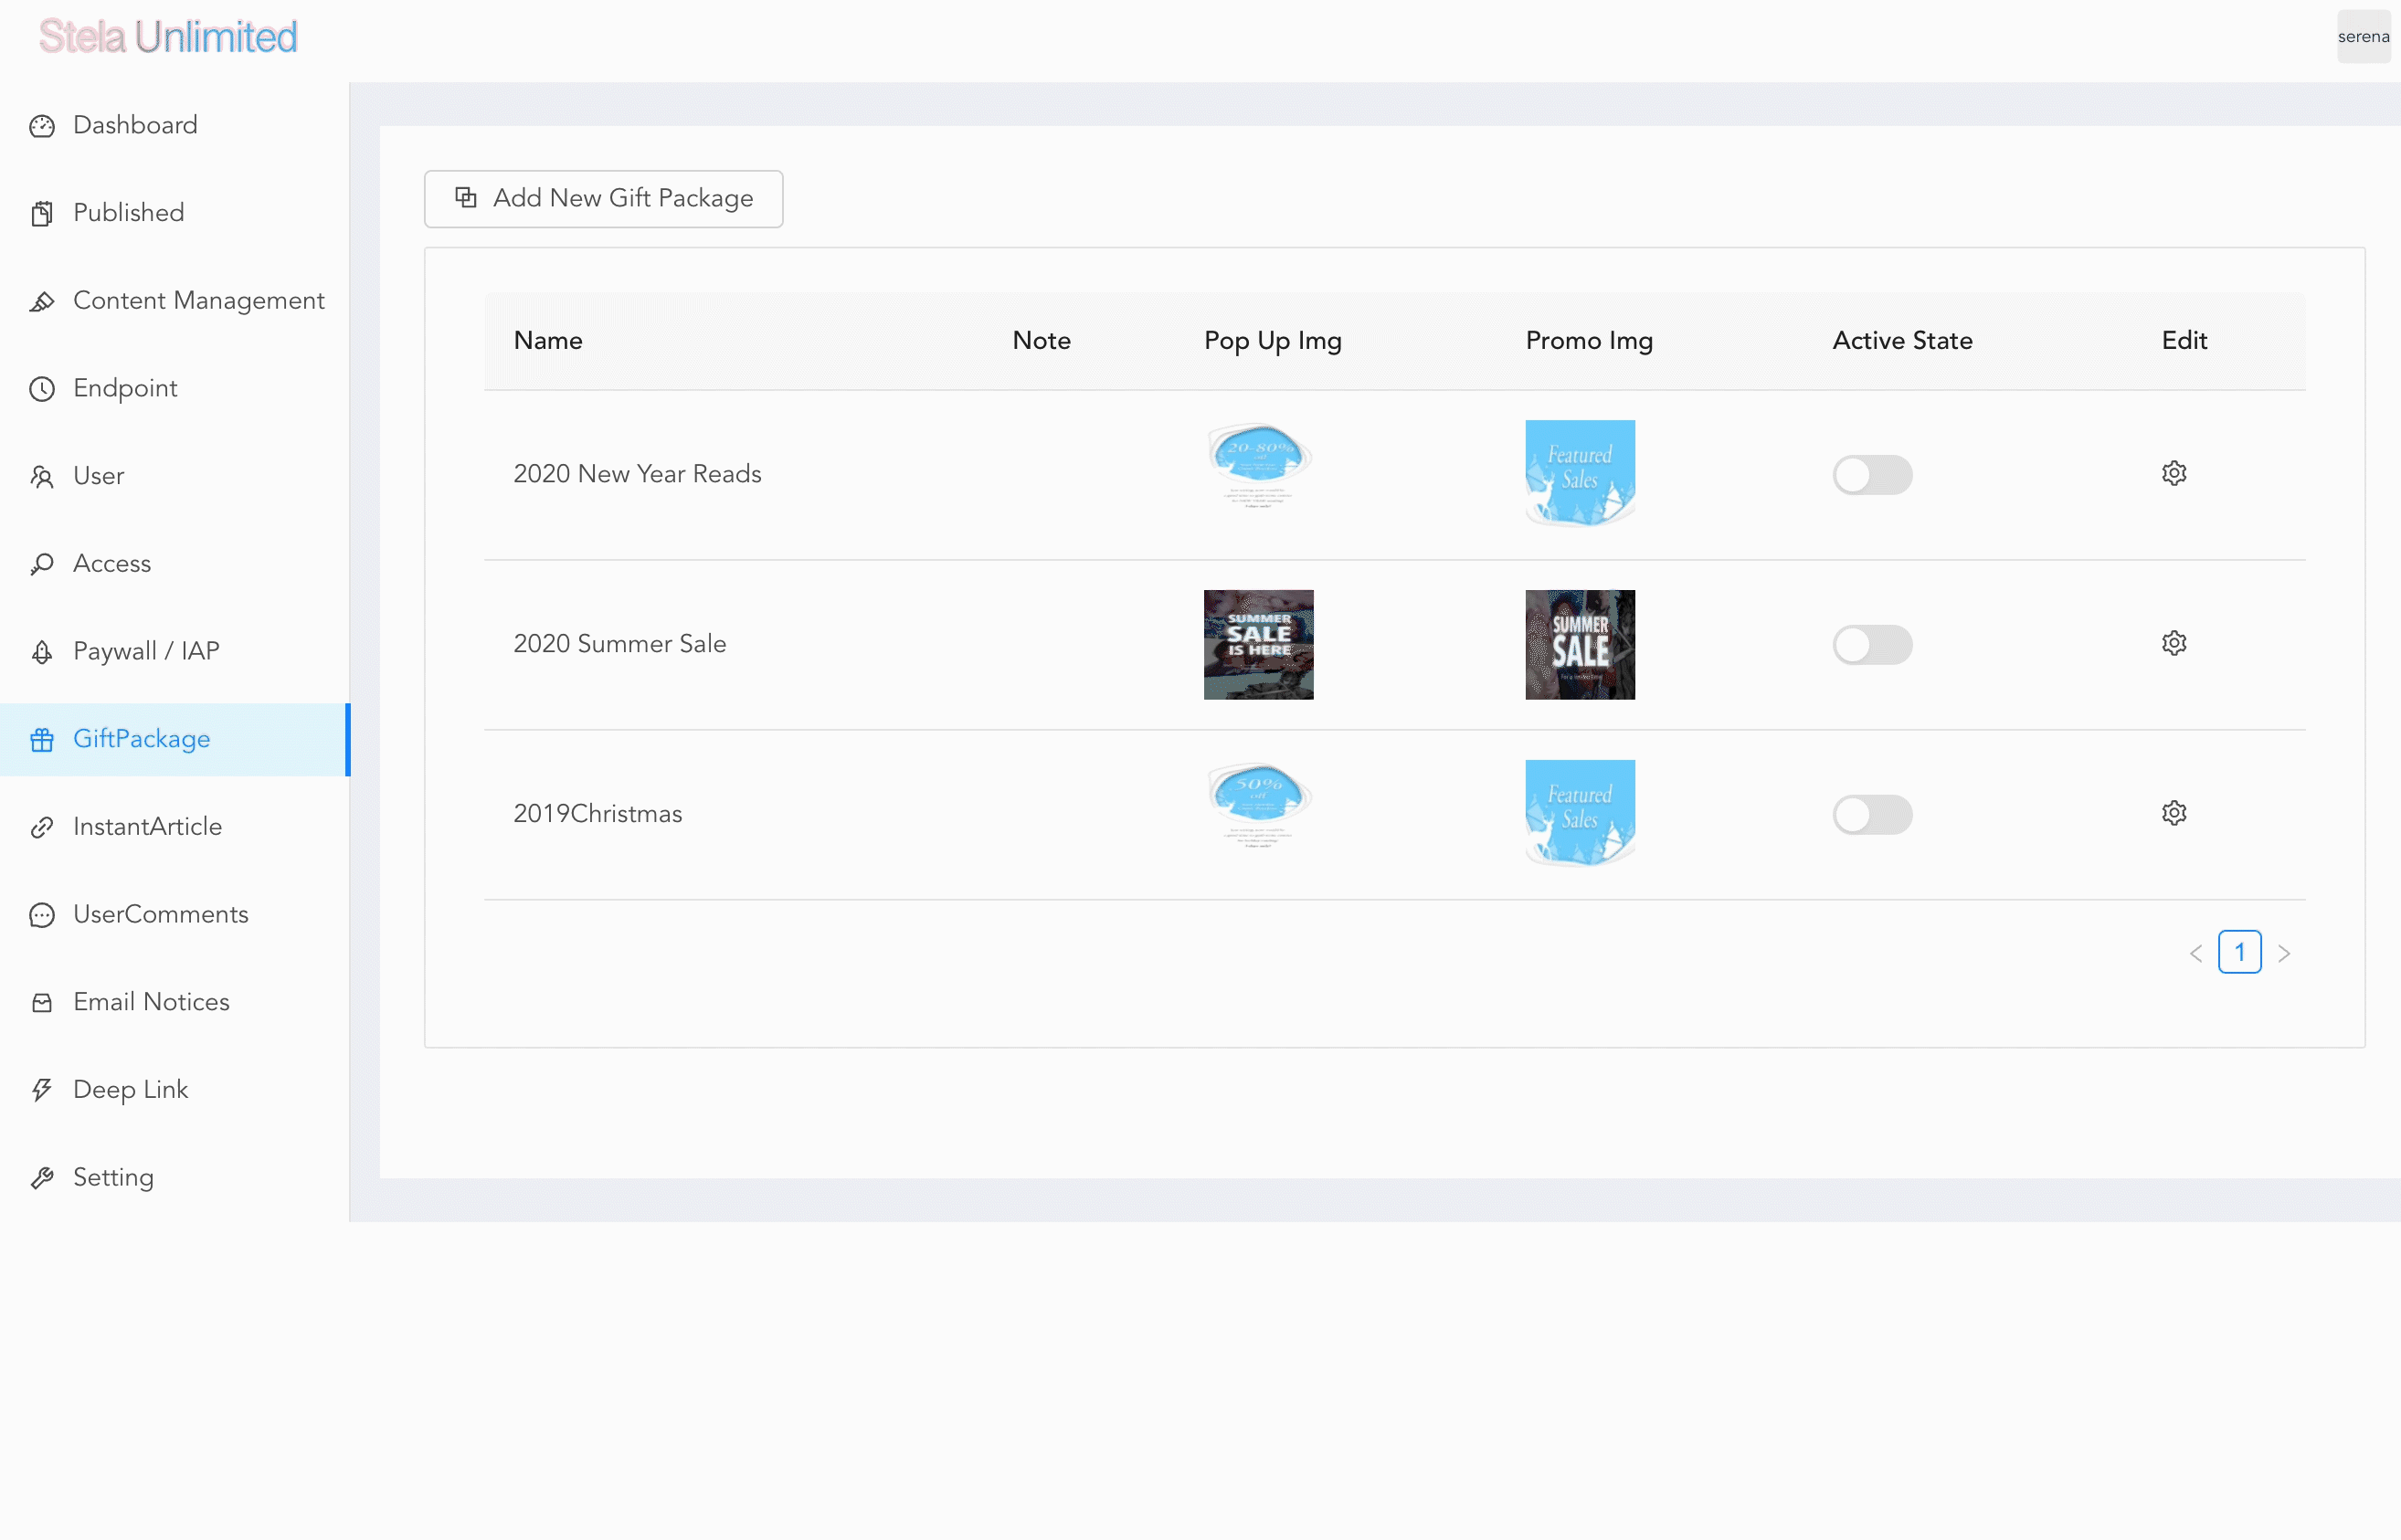Select page 1 in pagination

coord(2239,952)
